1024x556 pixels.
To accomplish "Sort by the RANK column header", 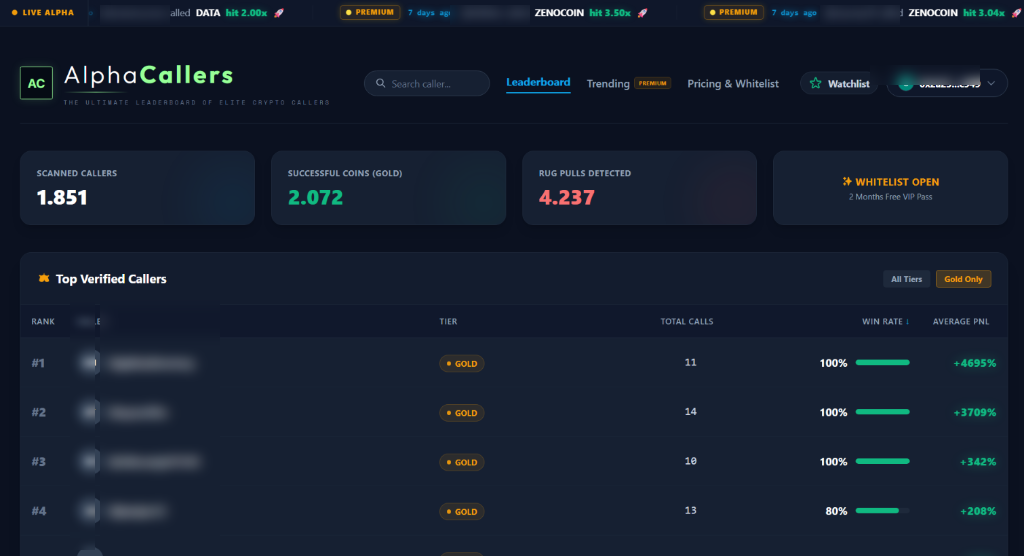I will [x=43, y=321].
